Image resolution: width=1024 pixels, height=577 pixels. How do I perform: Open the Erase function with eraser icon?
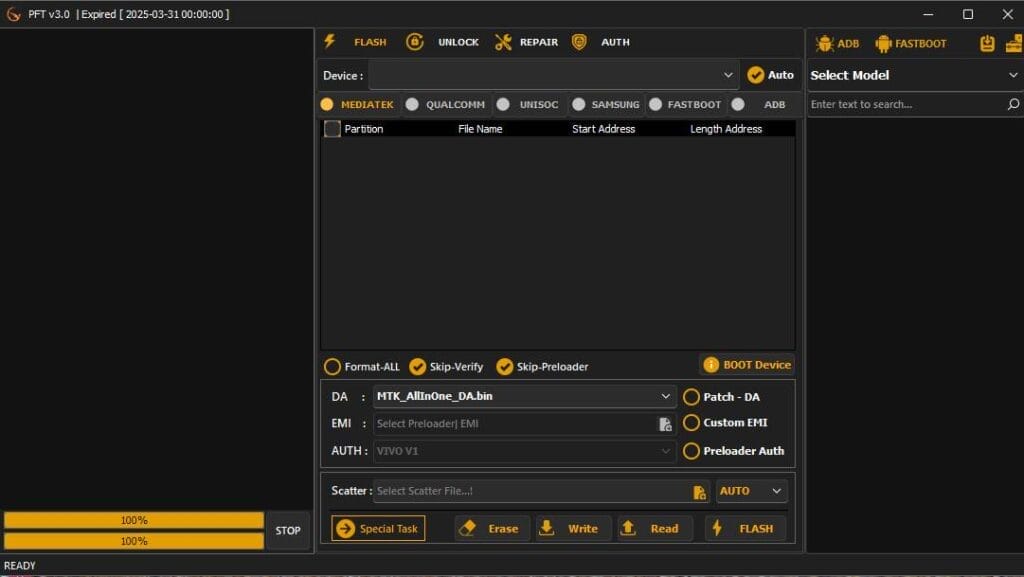(x=467, y=528)
